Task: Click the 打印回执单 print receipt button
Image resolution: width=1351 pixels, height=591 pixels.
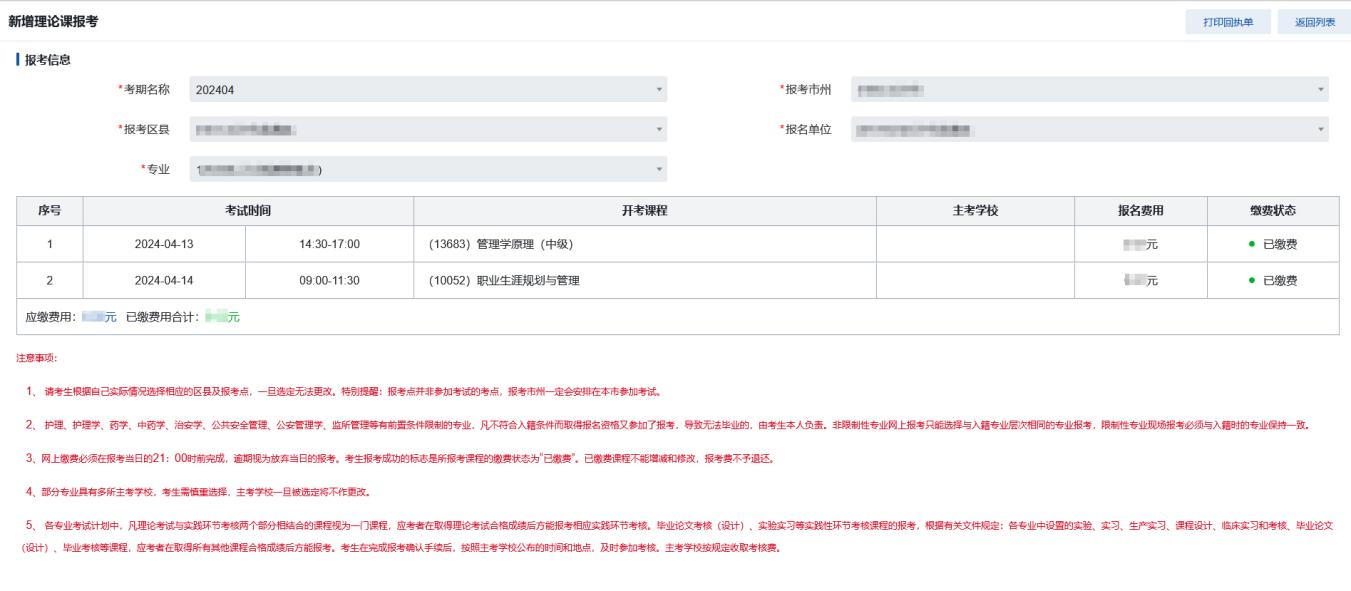Action: pyautogui.click(x=1229, y=21)
